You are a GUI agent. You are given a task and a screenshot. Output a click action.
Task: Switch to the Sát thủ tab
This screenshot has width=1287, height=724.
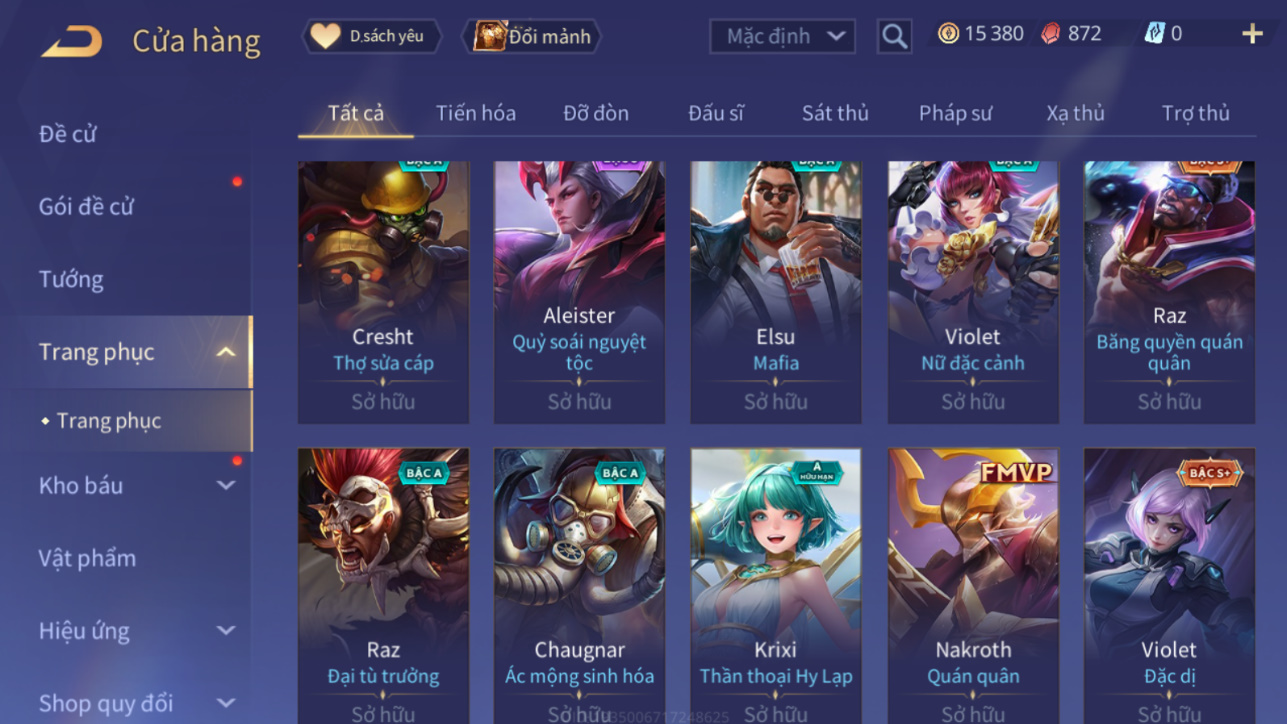(x=835, y=113)
